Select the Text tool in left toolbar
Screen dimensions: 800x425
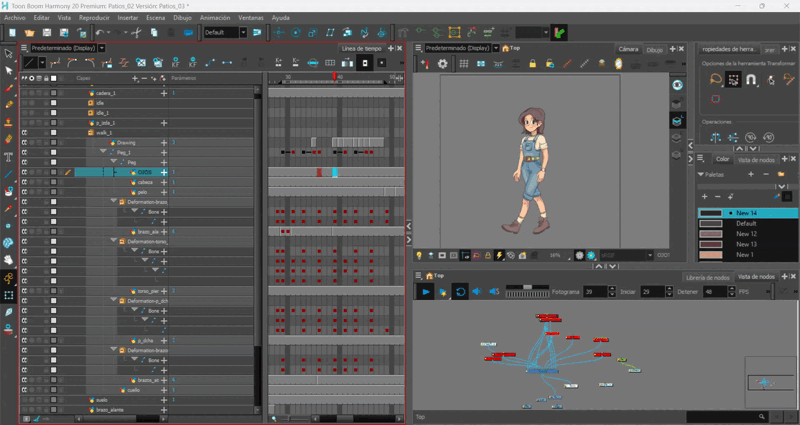click(x=9, y=157)
